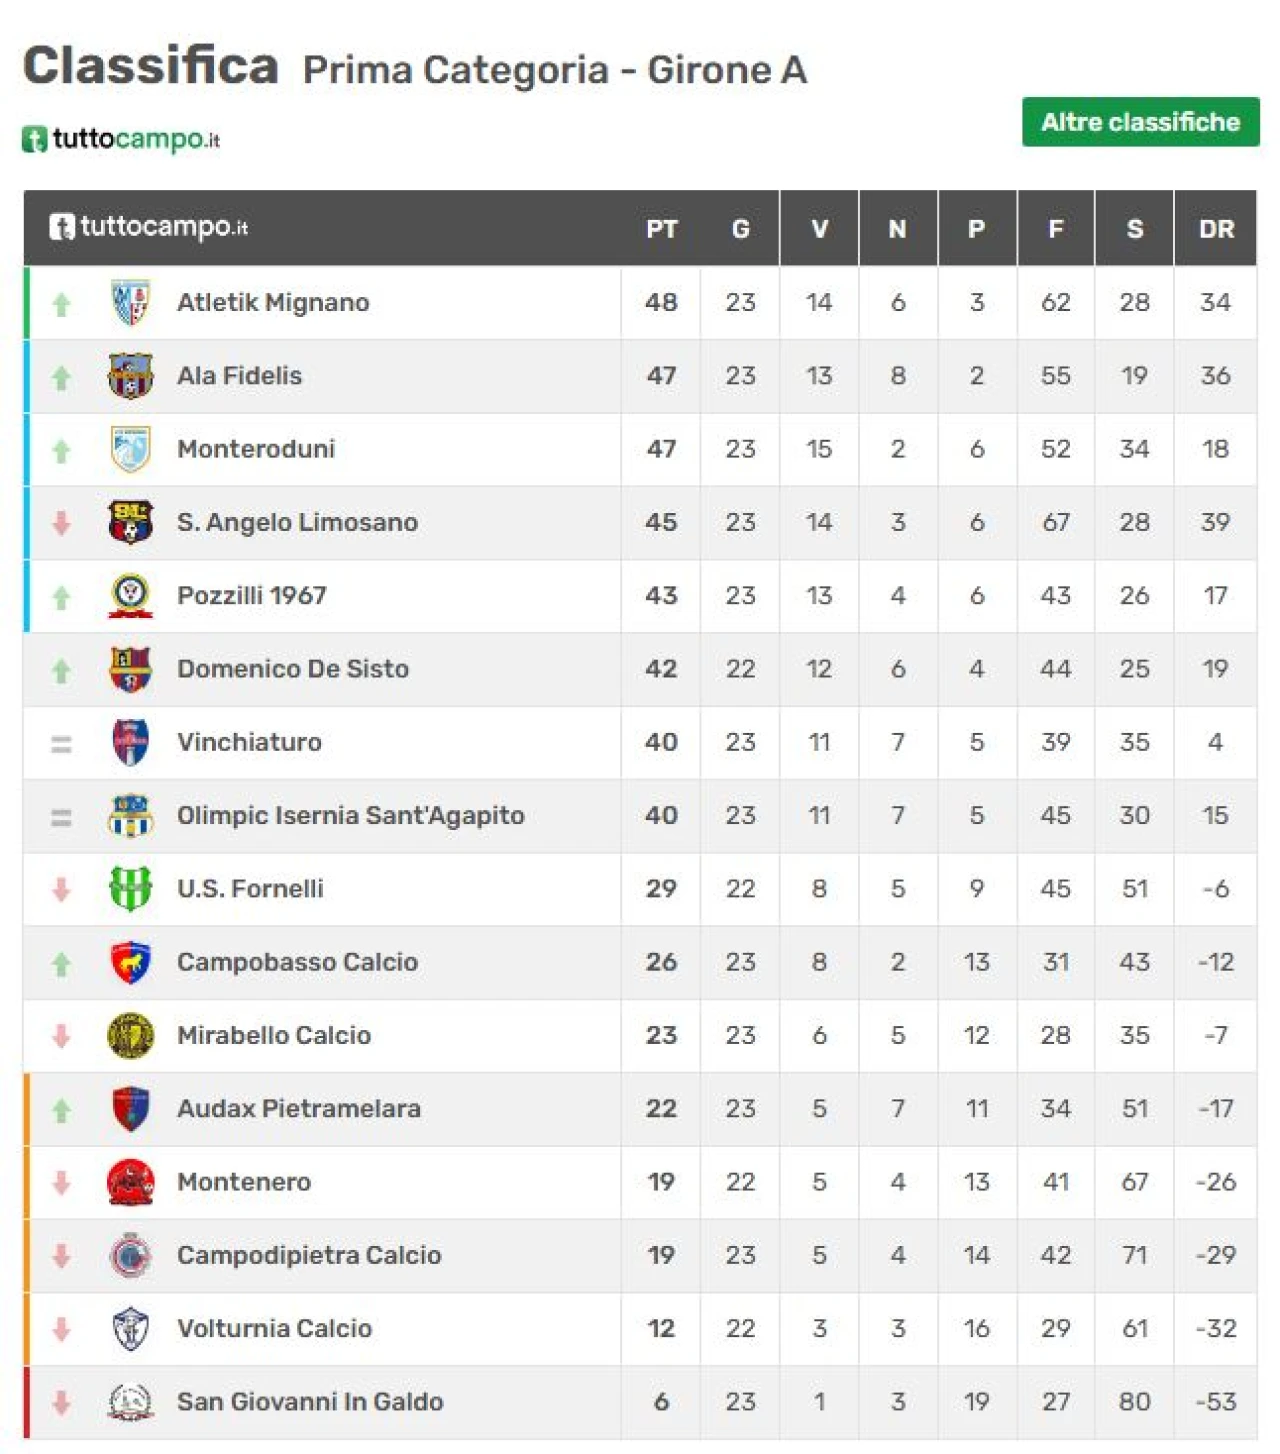Open the Altre classifiche button
Viewport: 1280px width, 1454px height.
click(1140, 122)
